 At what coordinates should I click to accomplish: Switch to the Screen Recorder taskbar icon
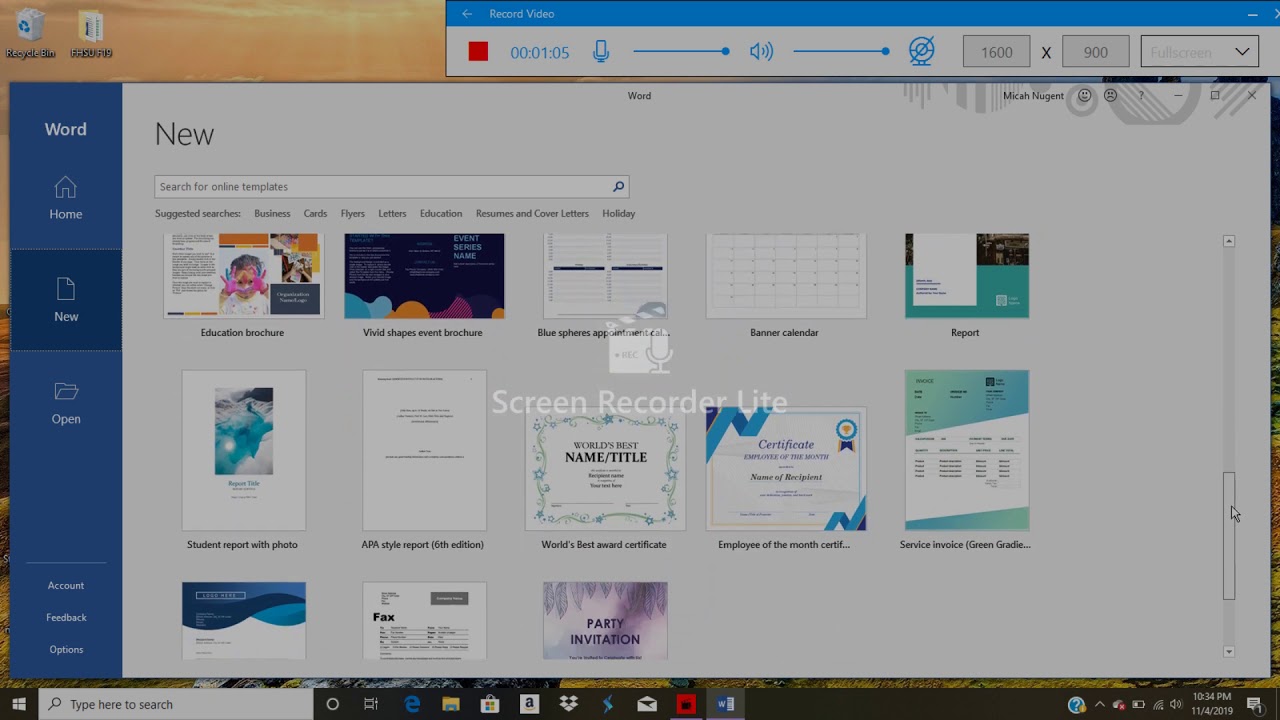[686, 705]
